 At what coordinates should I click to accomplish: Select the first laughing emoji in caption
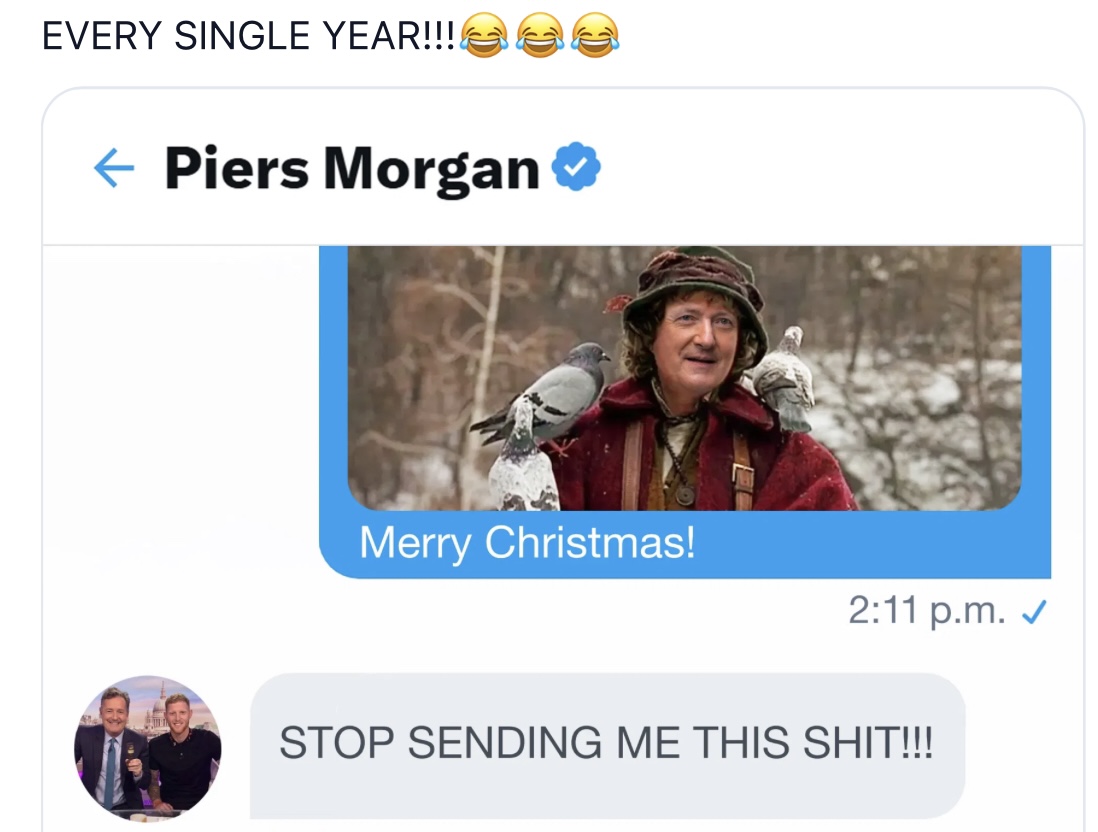pyautogui.click(x=485, y=37)
